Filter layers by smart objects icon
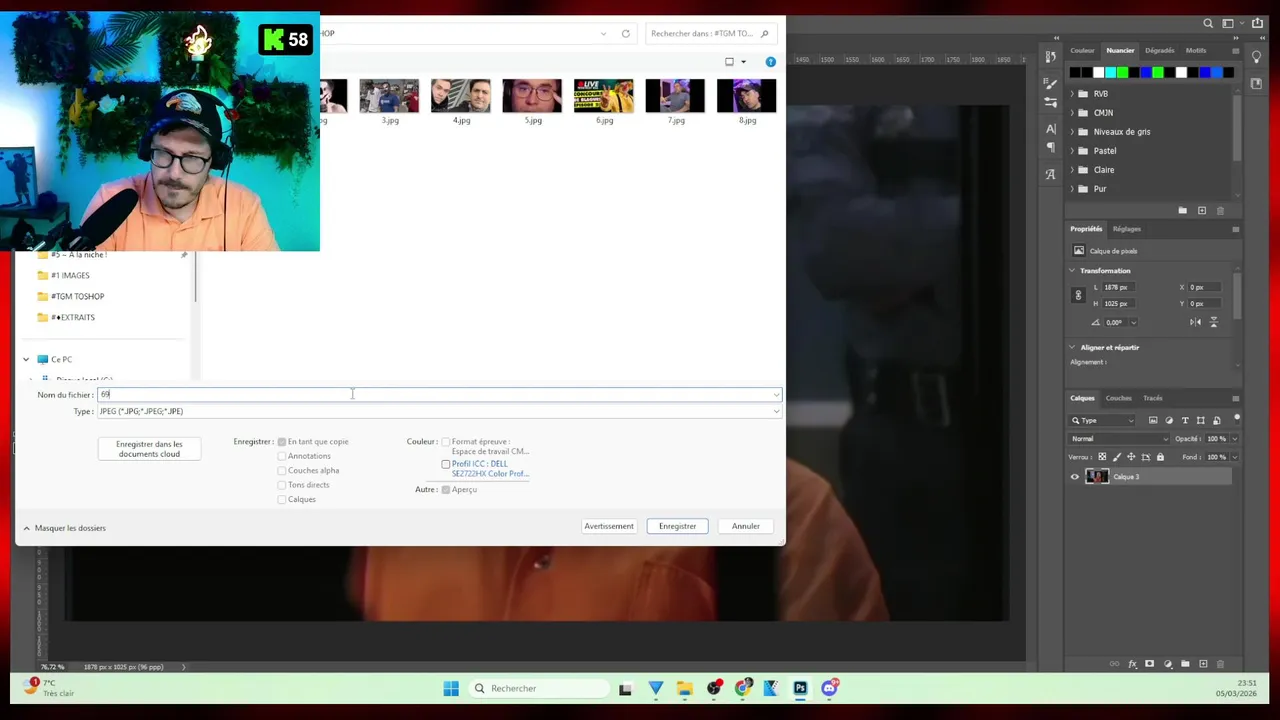 tap(1217, 420)
